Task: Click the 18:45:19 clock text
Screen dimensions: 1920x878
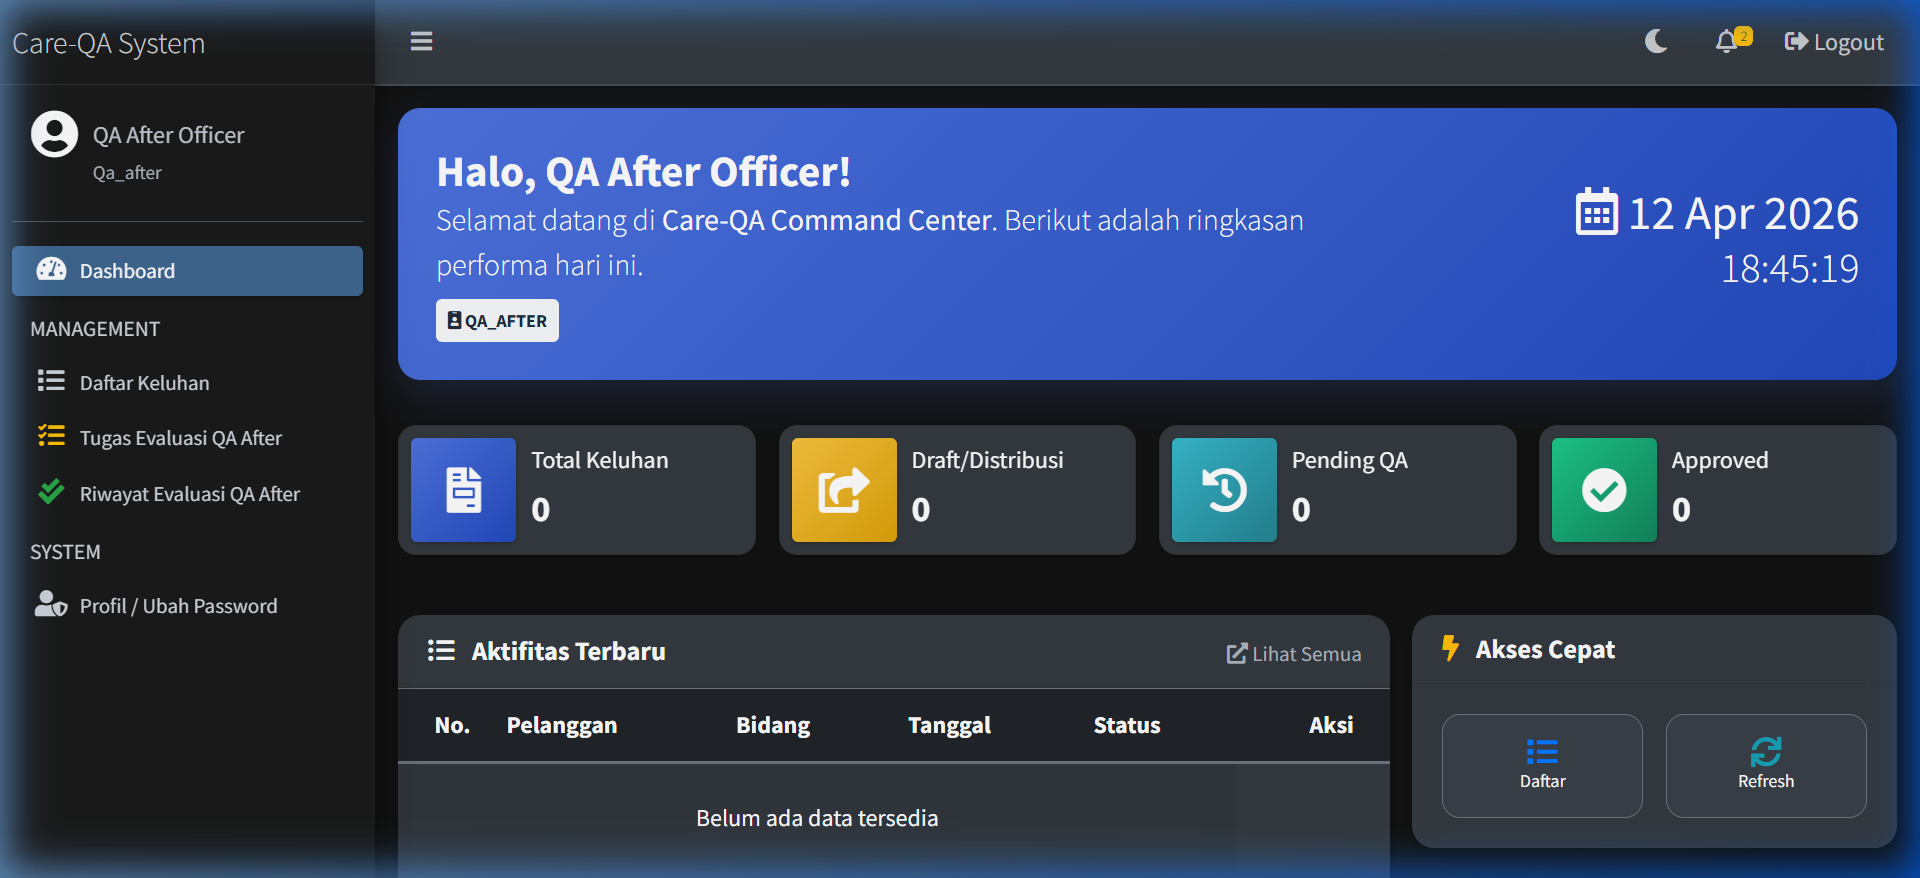Action: [x=1789, y=269]
